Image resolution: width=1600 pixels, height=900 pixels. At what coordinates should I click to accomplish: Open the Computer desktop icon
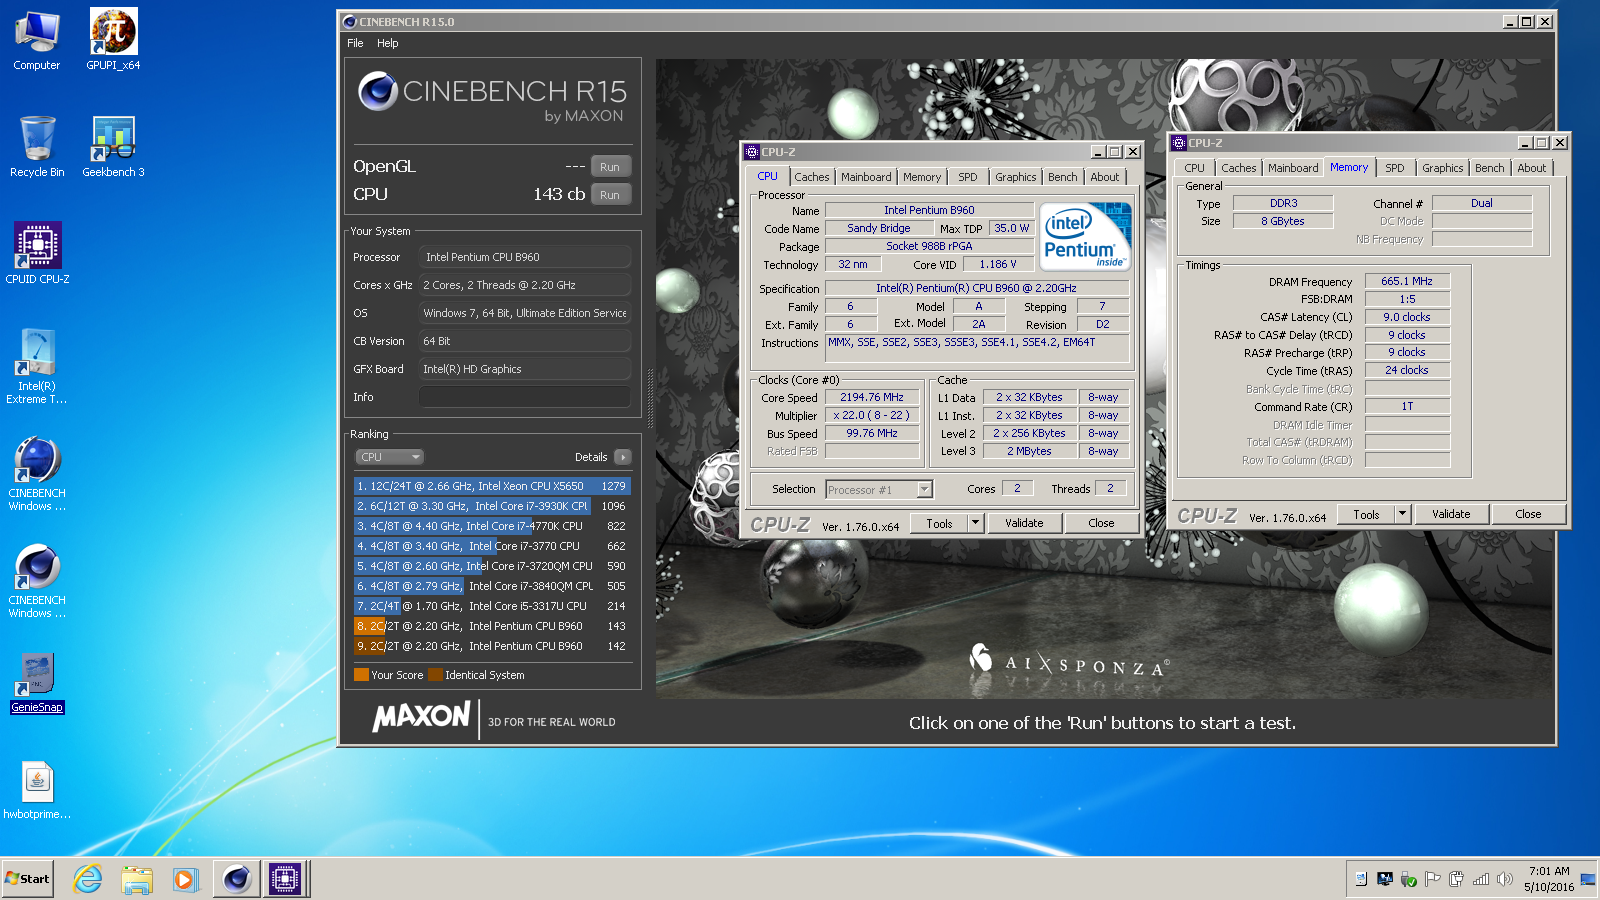point(37,41)
